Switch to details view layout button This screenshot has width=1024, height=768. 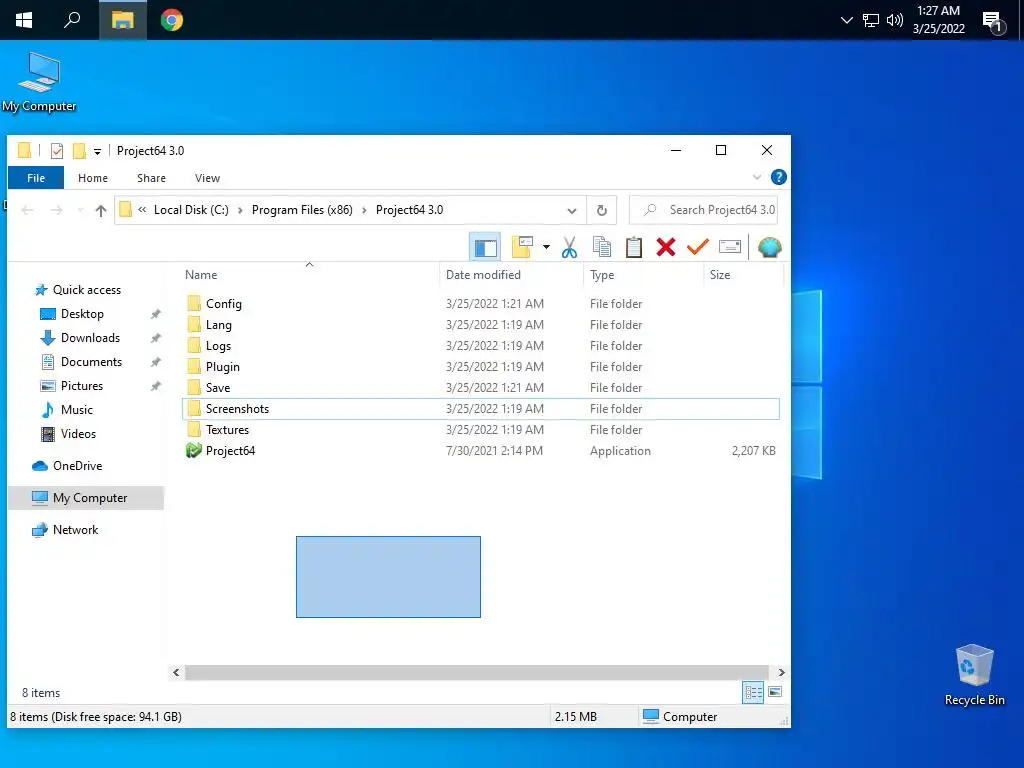click(753, 692)
